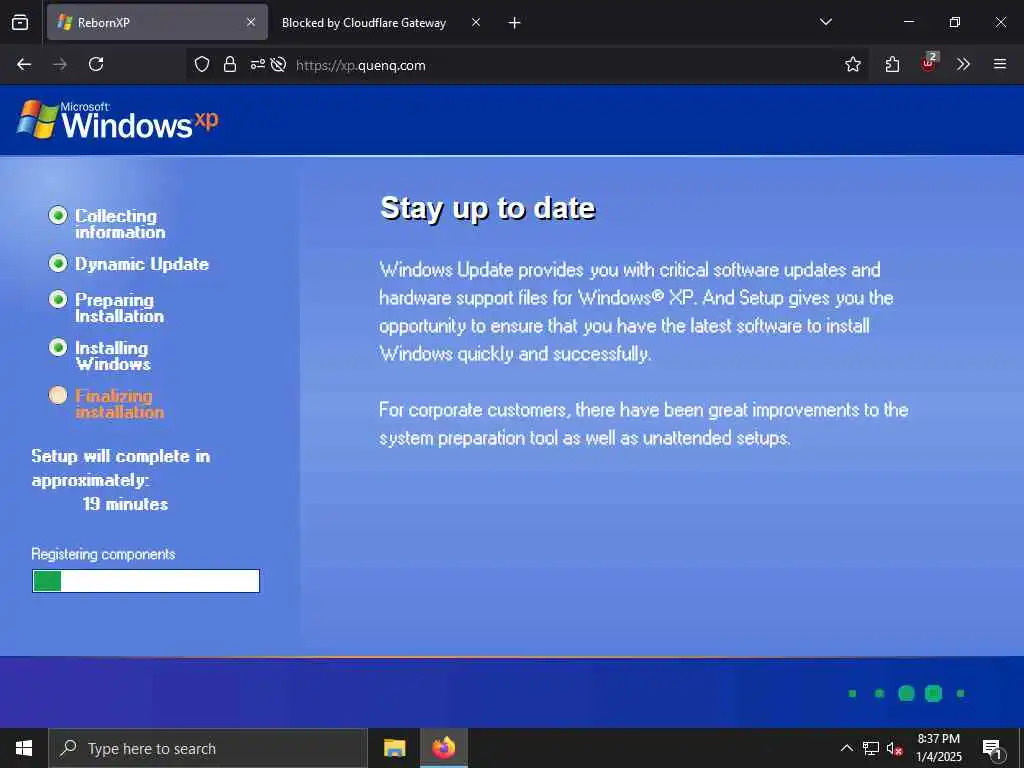Screen dimensions: 1024x768
Task: Open the clock showing 8:37 PM
Action: point(938,748)
